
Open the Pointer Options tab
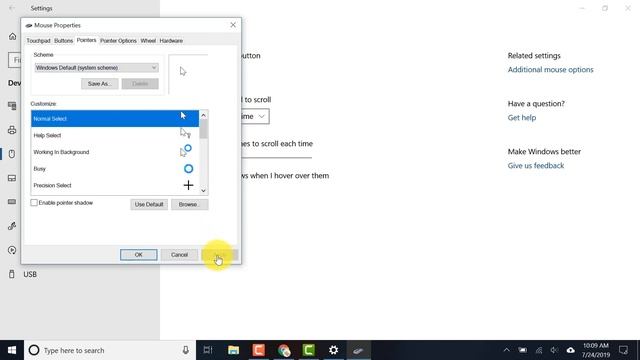pos(118,41)
